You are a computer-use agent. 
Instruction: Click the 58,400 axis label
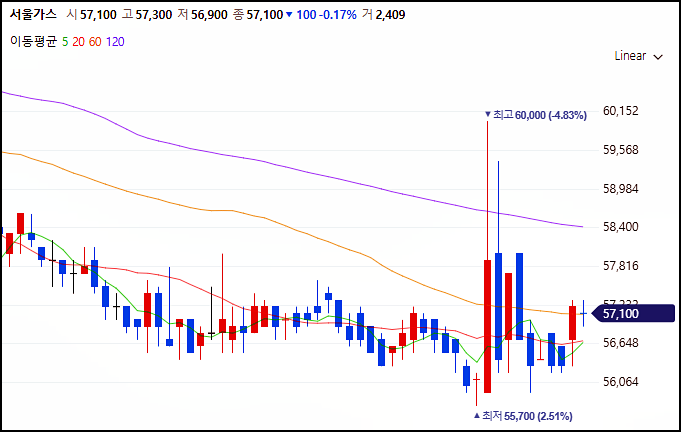(621, 227)
